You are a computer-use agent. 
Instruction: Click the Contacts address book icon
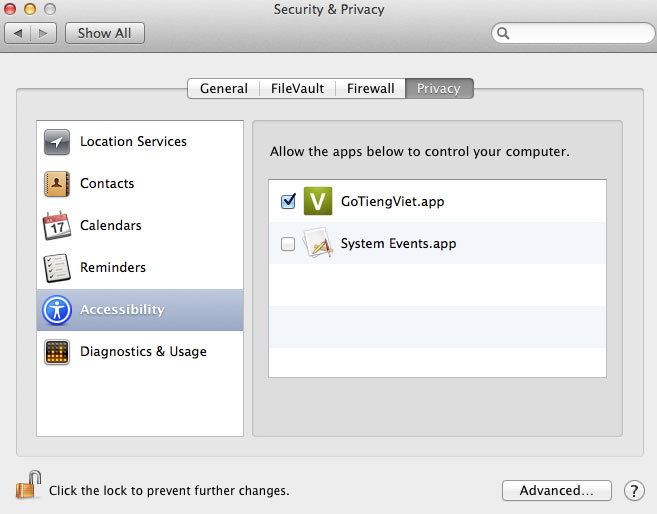(x=57, y=184)
